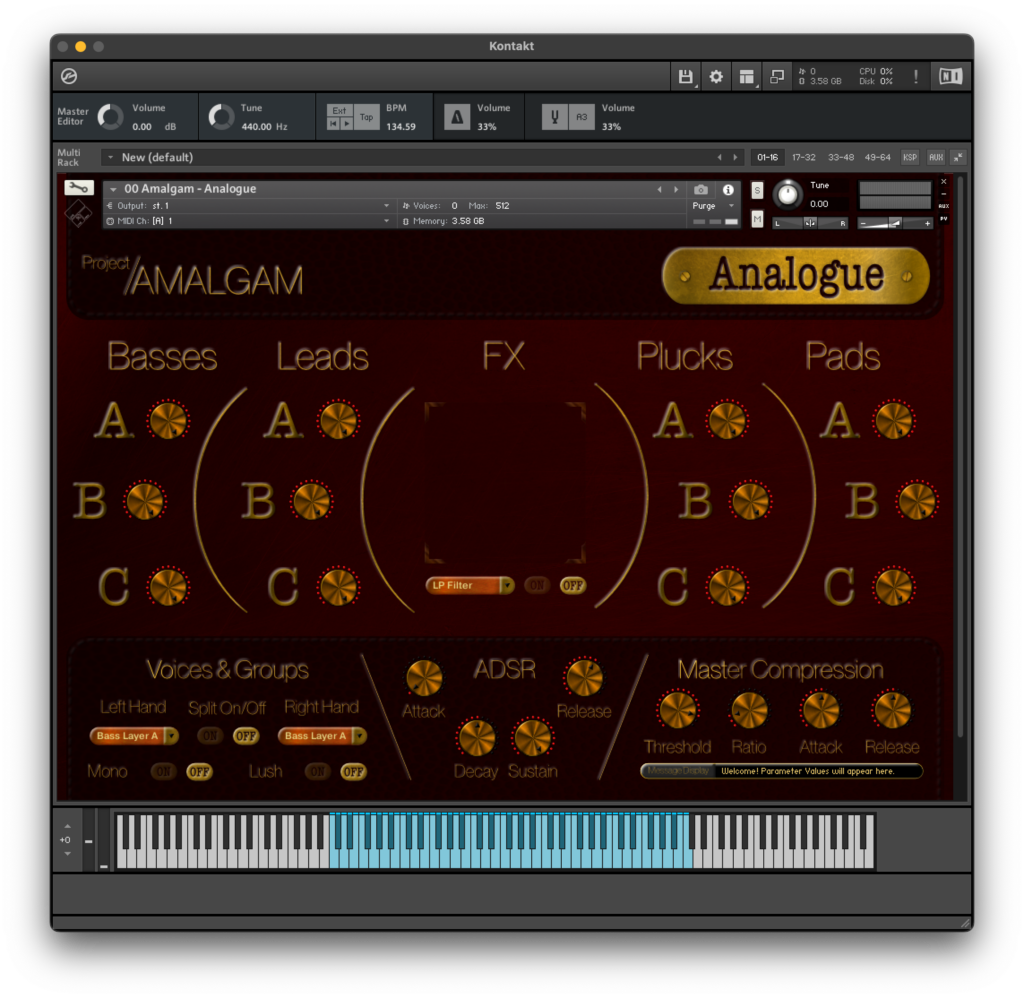
Task: Switch to rack page 49-64
Action: coord(878,157)
